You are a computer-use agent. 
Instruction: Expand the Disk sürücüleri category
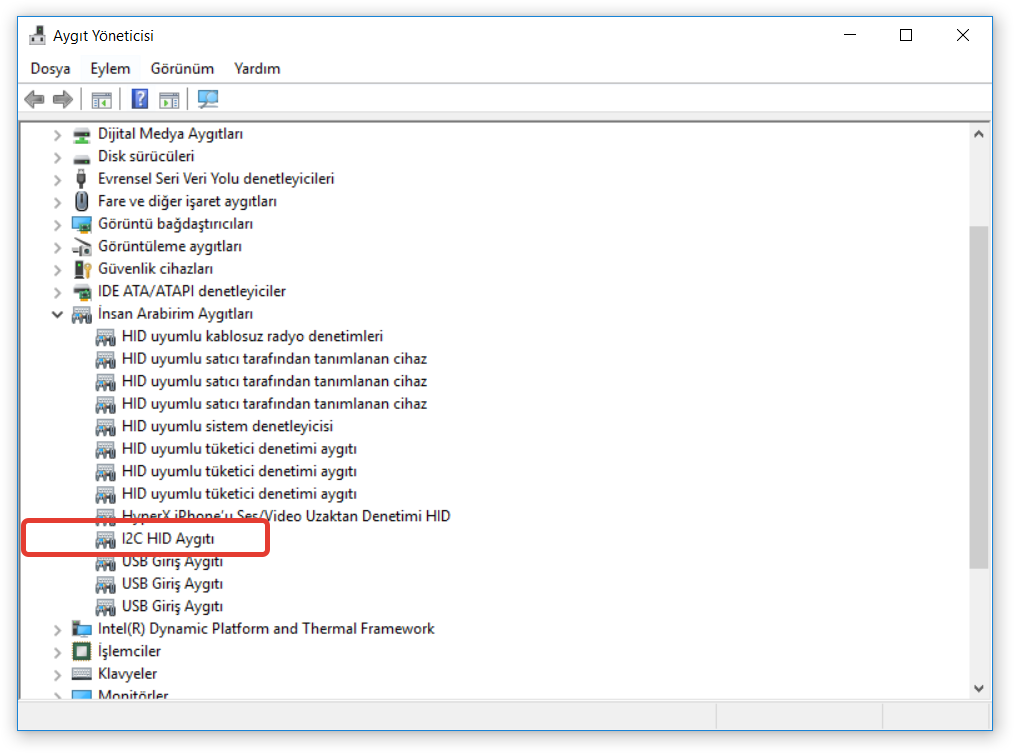click(x=58, y=157)
